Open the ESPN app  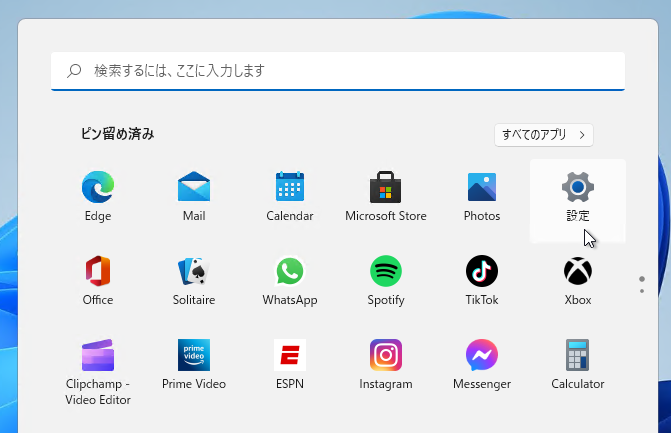point(290,365)
